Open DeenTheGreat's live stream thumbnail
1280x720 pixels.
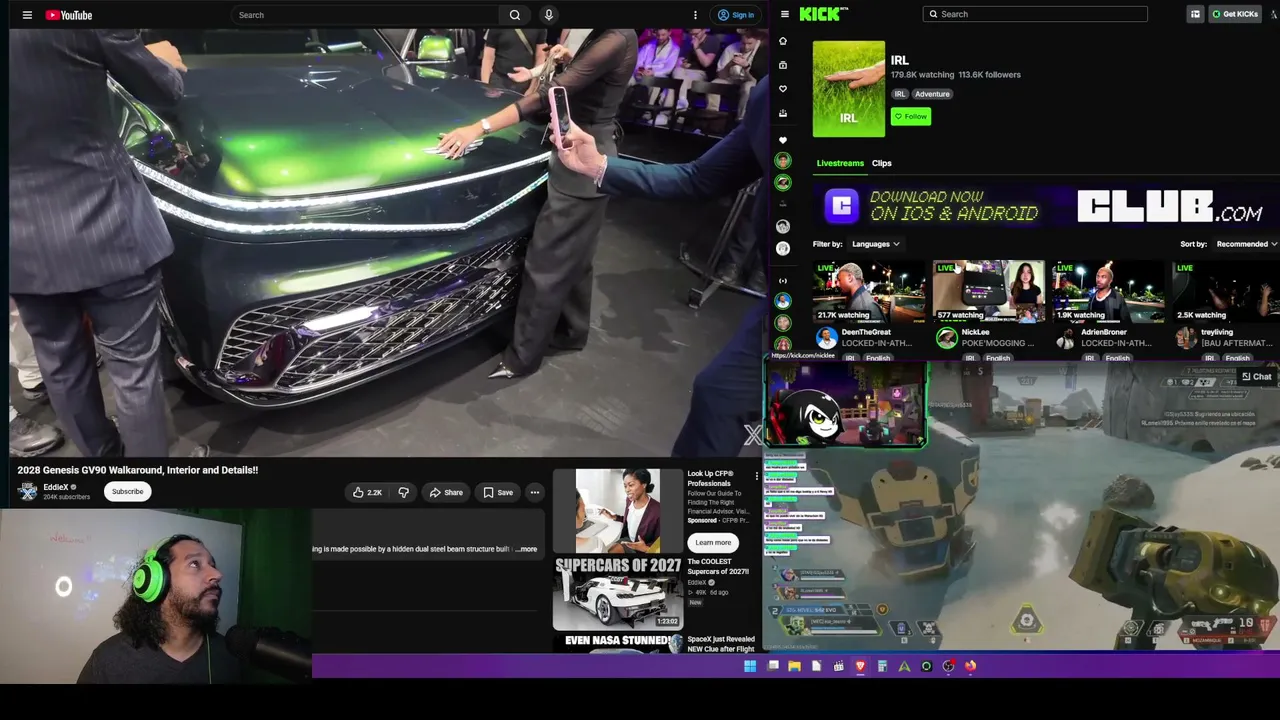coord(869,291)
